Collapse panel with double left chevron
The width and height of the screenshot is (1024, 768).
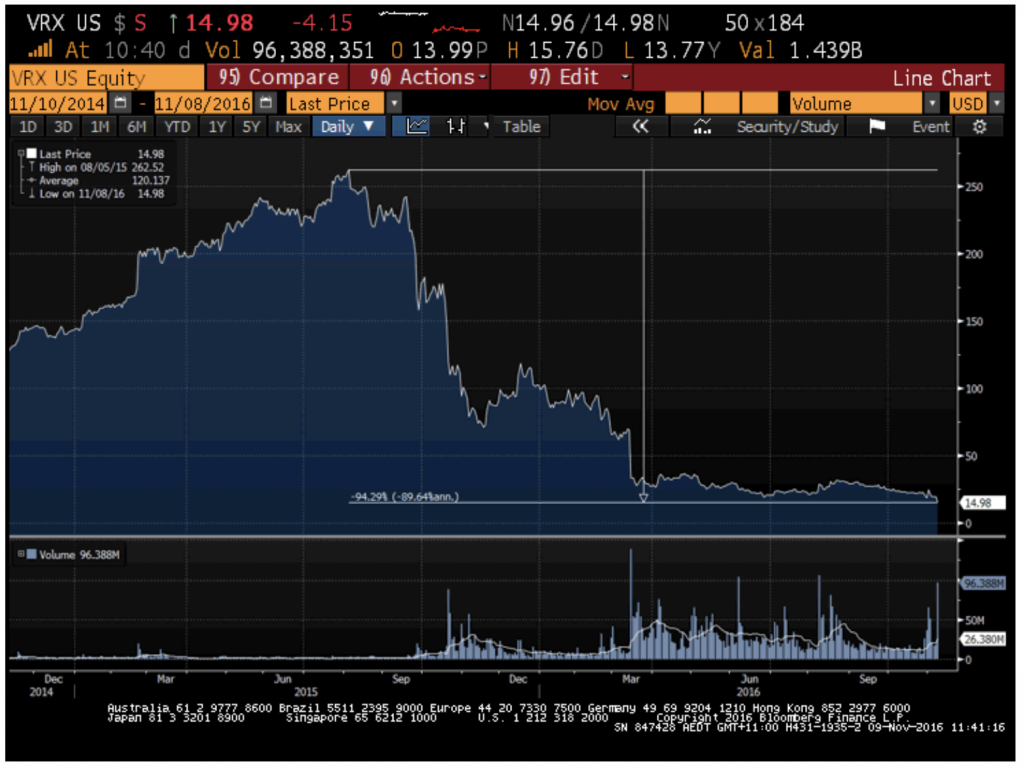(x=641, y=126)
